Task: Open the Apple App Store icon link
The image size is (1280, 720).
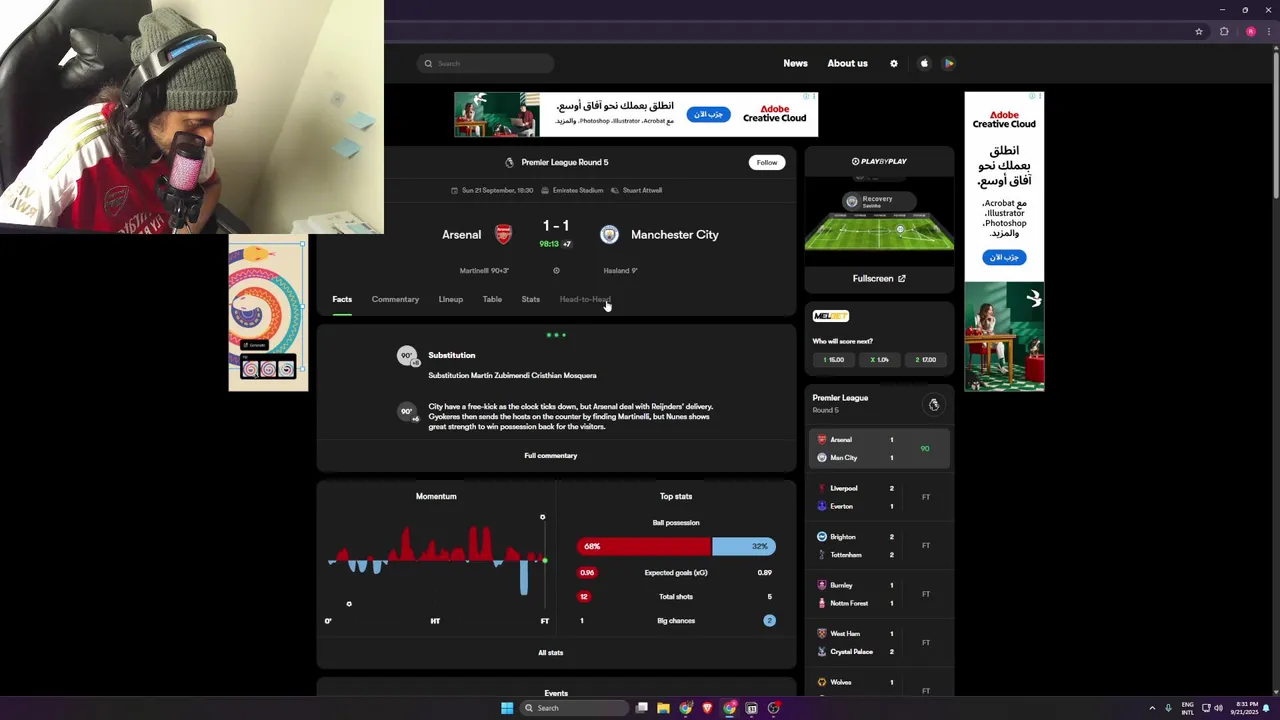Action: [x=924, y=63]
